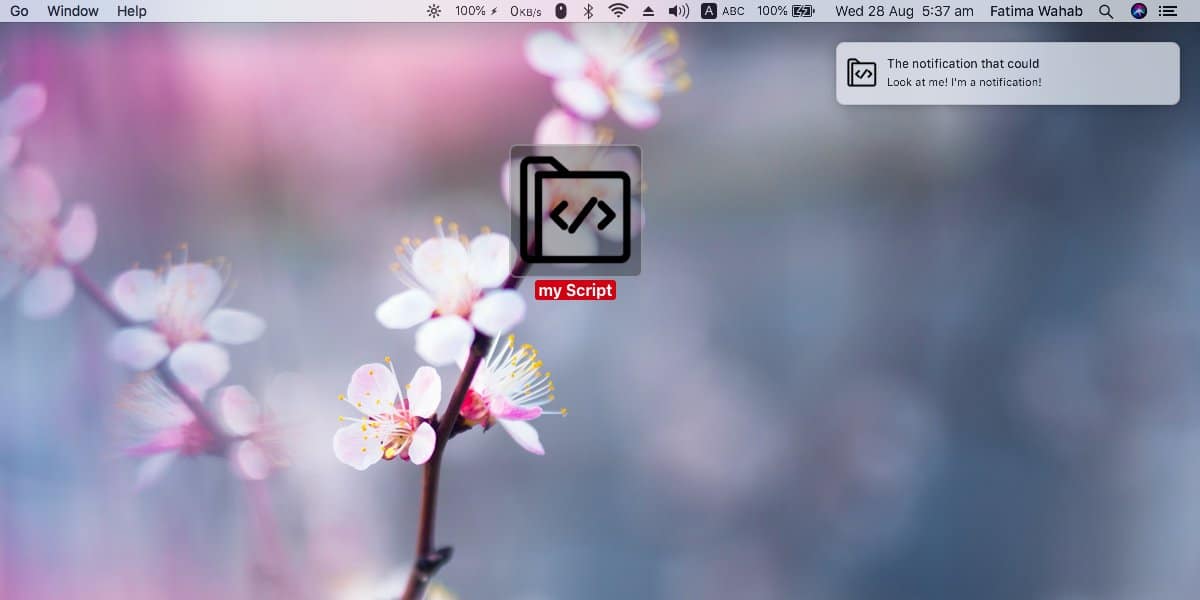Click the battery status icon

pyautogui.click(x=803, y=11)
